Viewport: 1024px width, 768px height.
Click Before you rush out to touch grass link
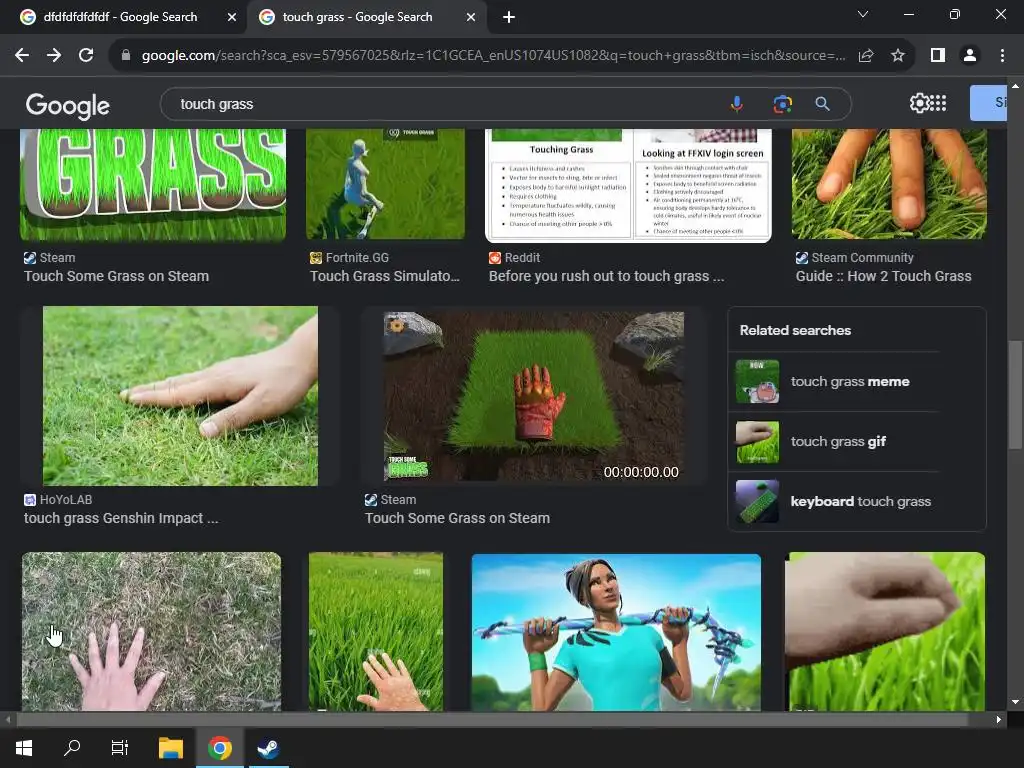(x=606, y=276)
